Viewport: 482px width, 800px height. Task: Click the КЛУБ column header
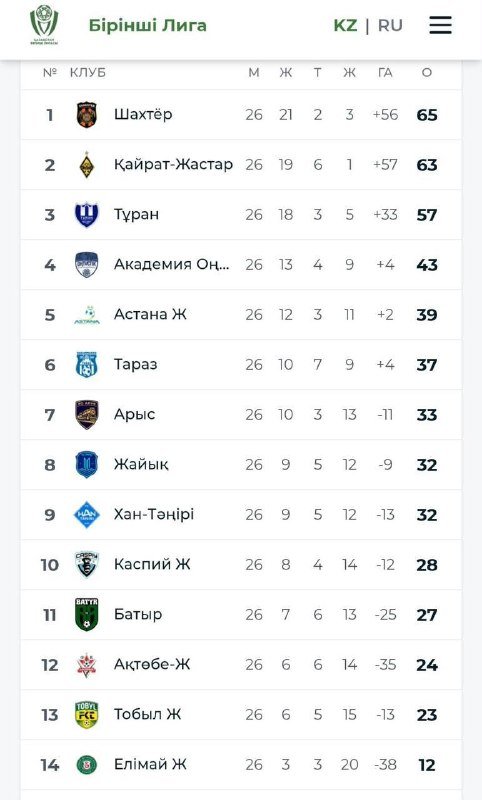coord(88,72)
